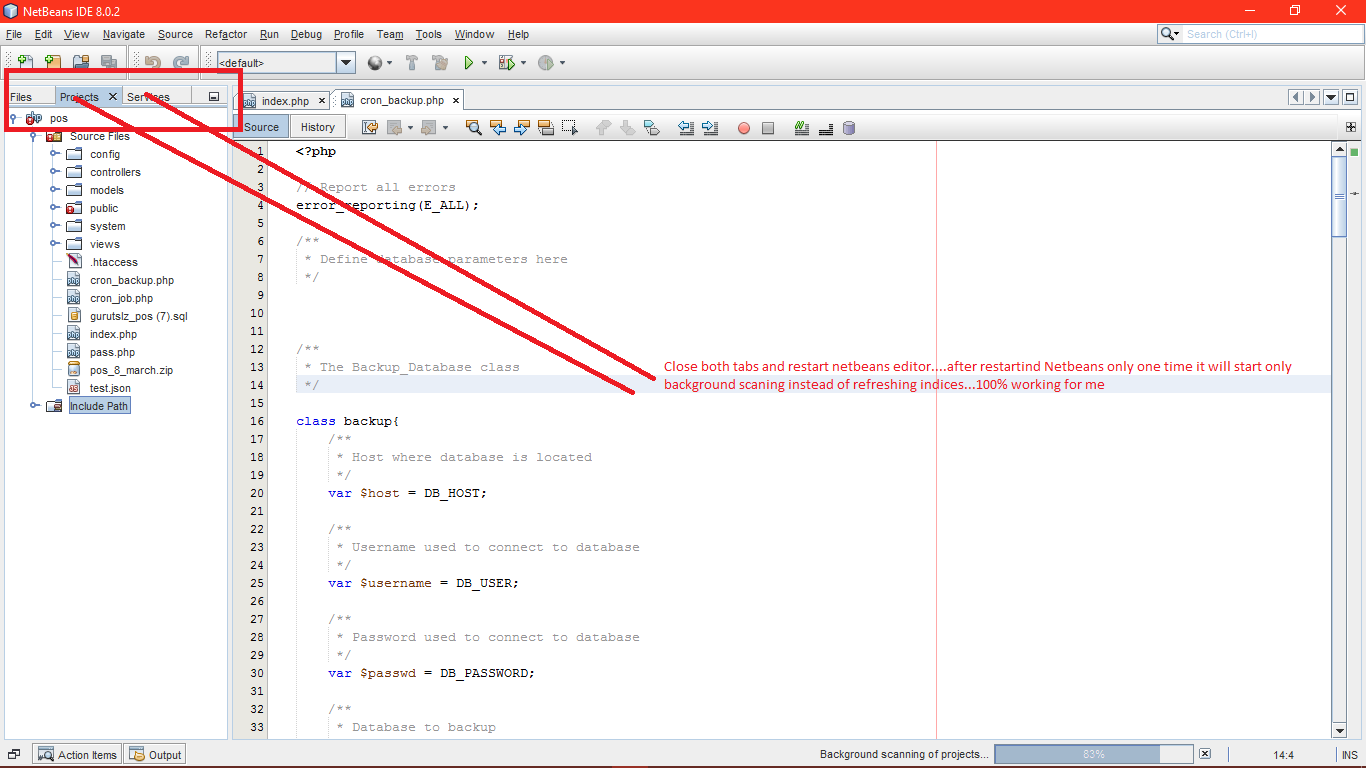
Task: Open the Tools menu
Action: point(429,34)
